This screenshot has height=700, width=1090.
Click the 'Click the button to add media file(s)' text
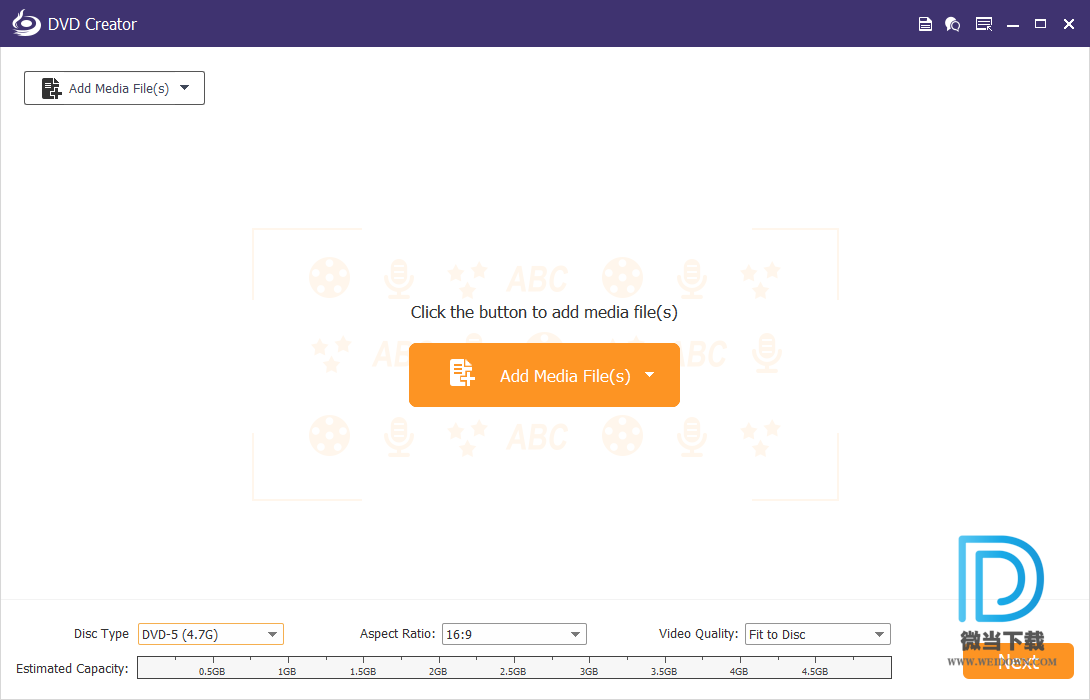coord(544,312)
